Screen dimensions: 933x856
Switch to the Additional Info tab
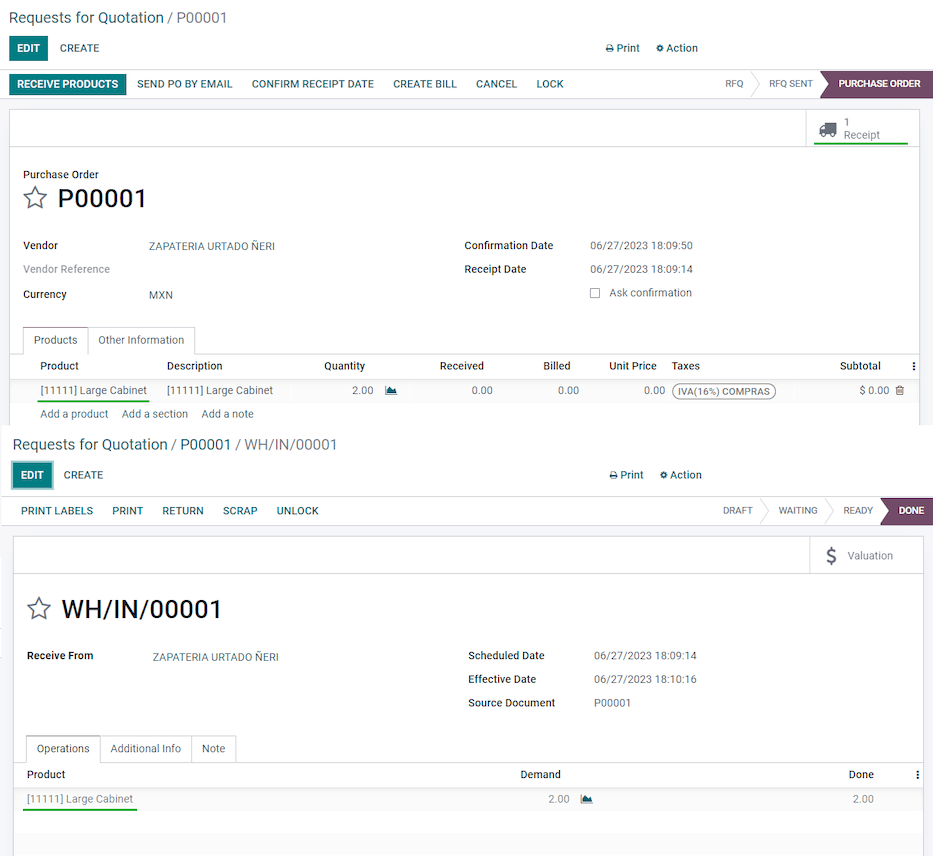pyautogui.click(x=146, y=748)
